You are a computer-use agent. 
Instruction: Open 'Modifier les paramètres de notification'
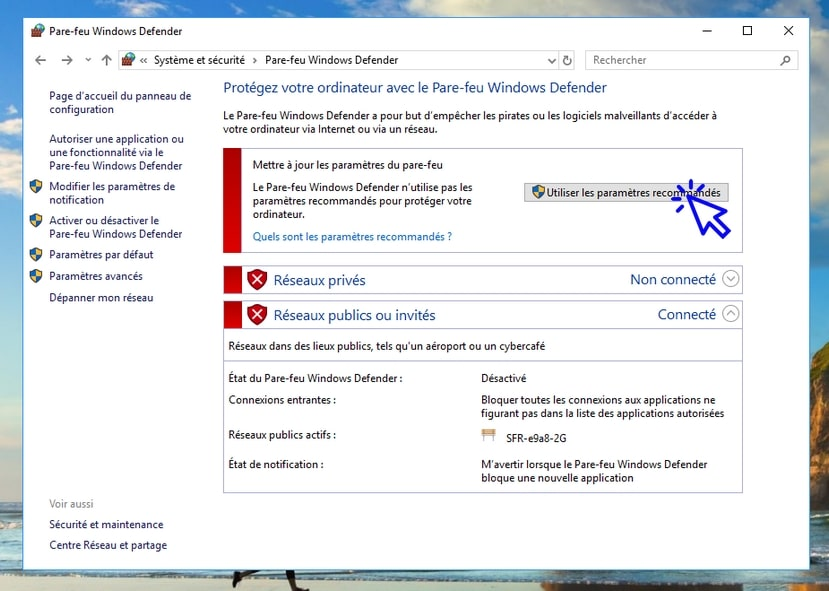(x=112, y=193)
